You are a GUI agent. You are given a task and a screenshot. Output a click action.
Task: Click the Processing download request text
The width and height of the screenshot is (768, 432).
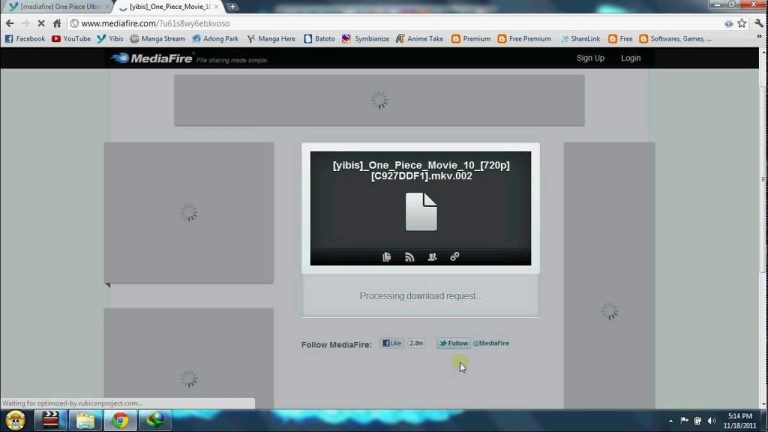420,296
